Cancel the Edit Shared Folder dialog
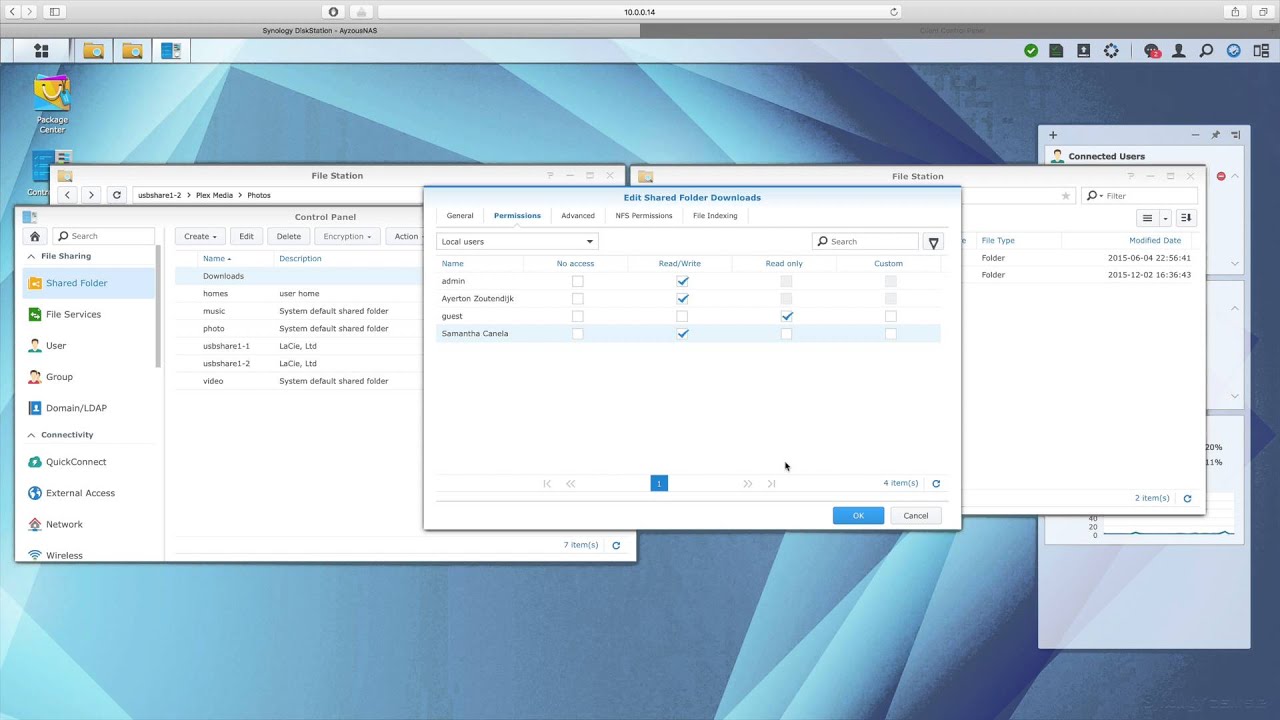Image resolution: width=1280 pixels, height=720 pixels. (916, 515)
